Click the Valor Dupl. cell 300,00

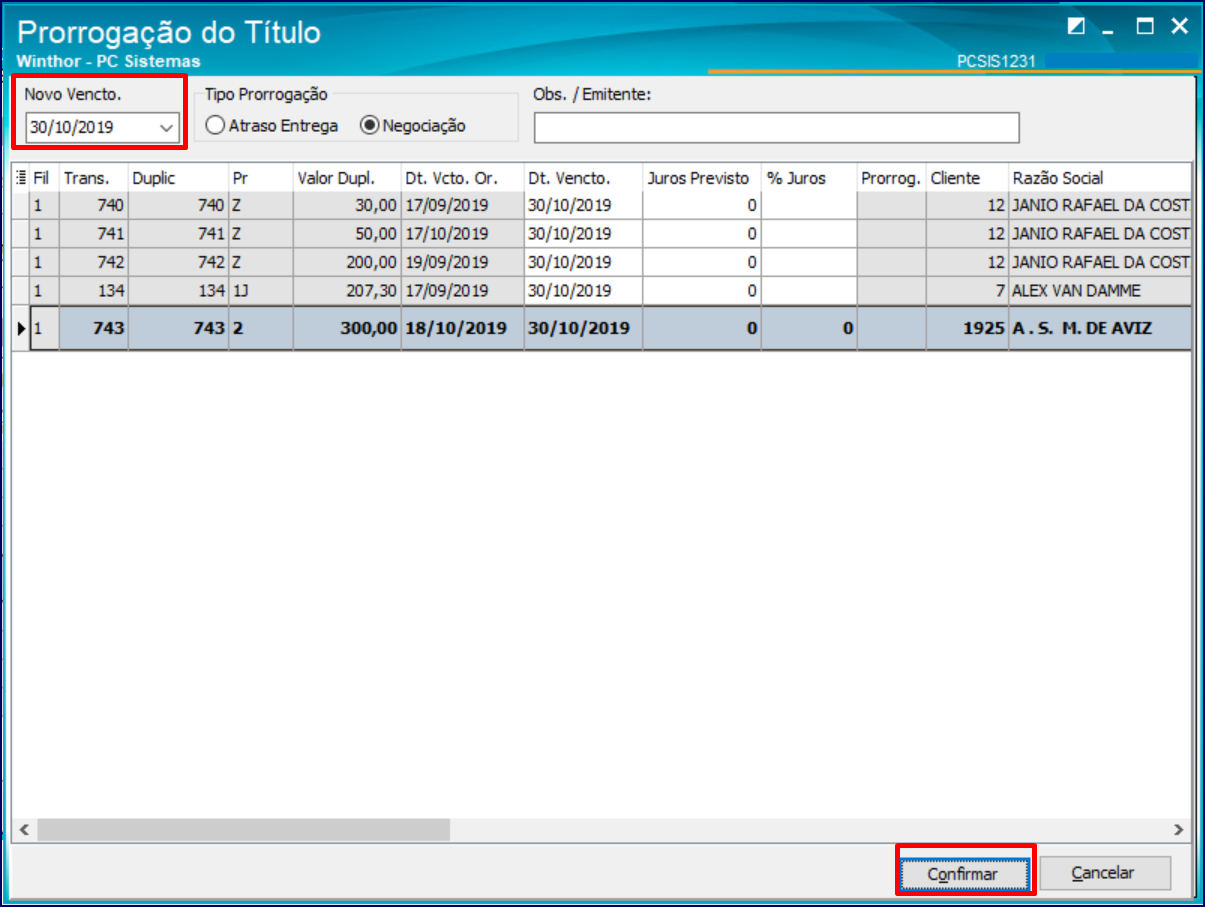click(347, 328)
